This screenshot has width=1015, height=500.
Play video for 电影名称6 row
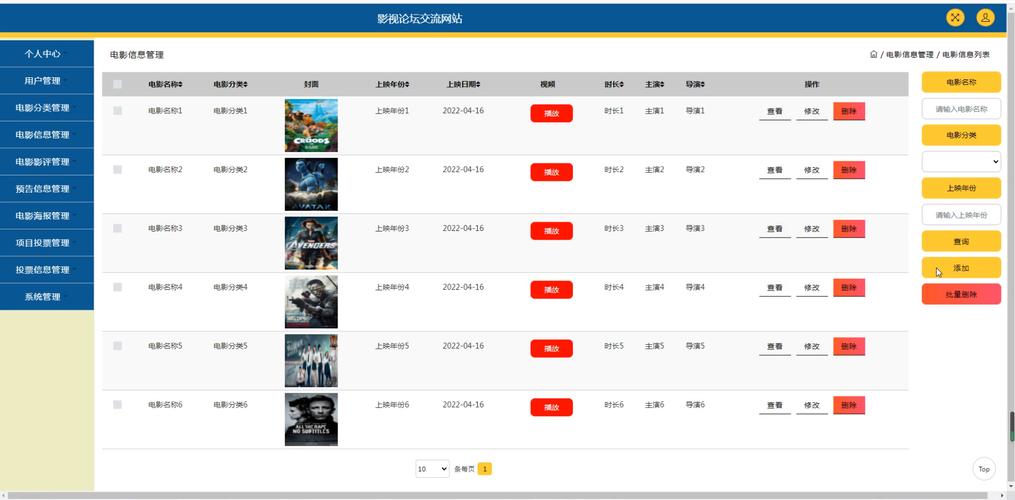(552, 407)
